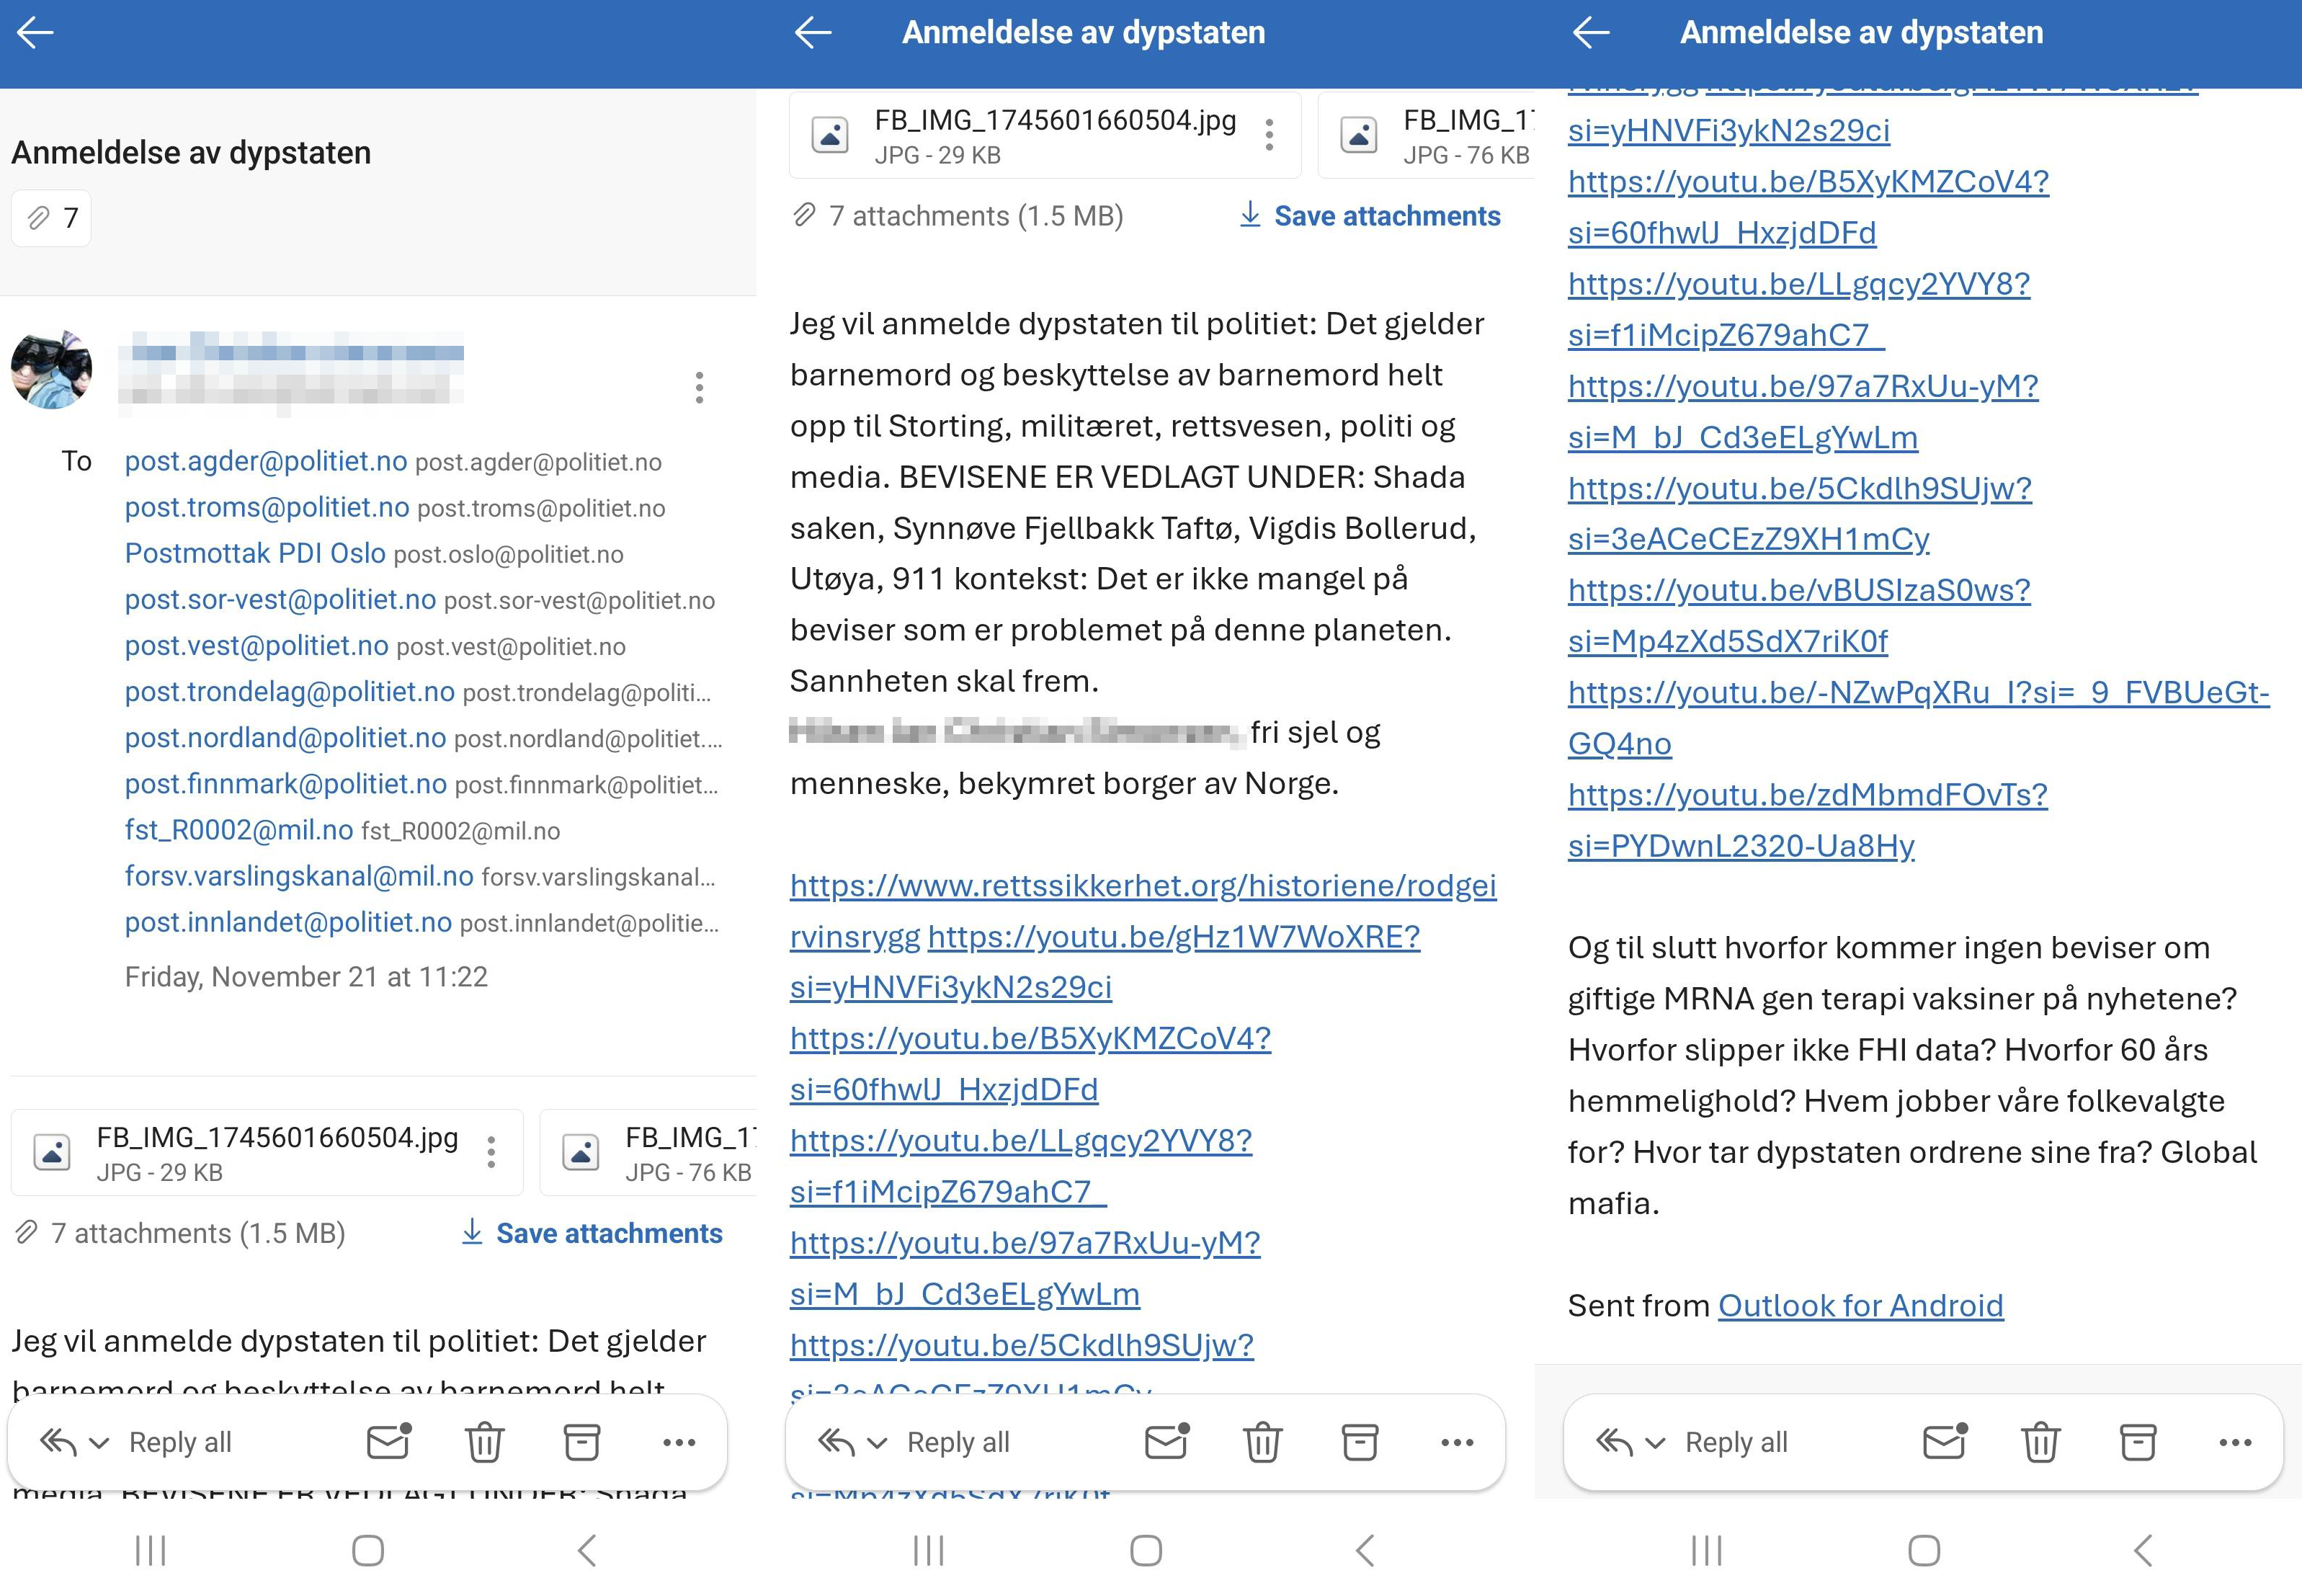Tap Android home button under left panel
Image resolution: width=2302 pixels, height=1596 pixels.
click(x=368, y=1551)
